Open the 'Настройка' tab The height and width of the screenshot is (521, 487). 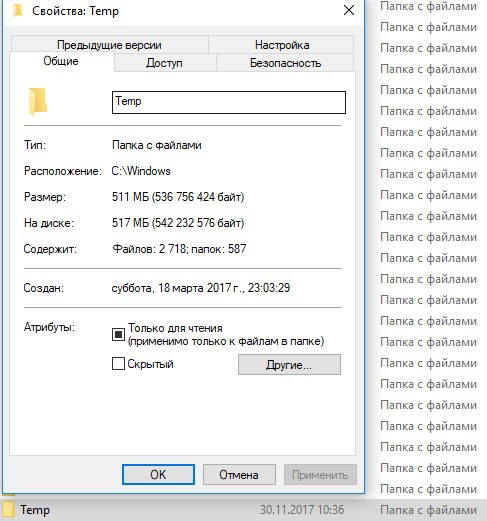(282, 45)
